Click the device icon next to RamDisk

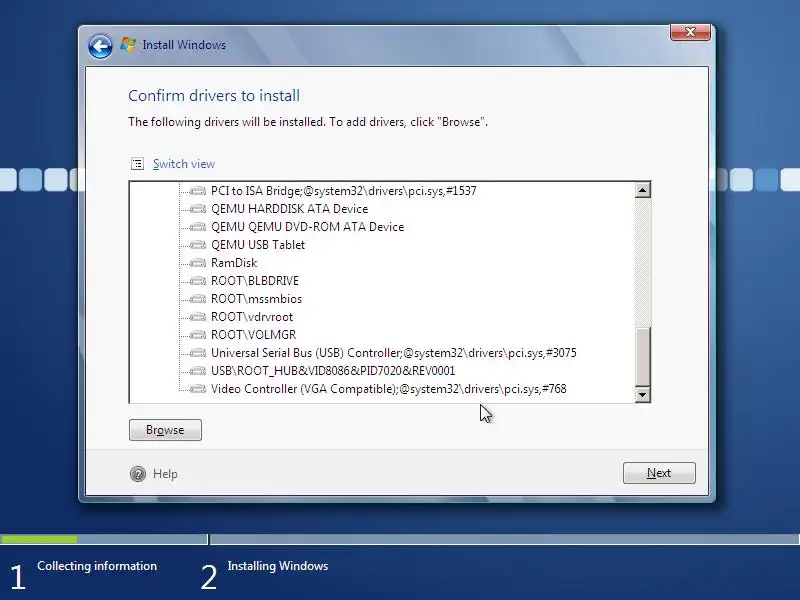point(197,263)
